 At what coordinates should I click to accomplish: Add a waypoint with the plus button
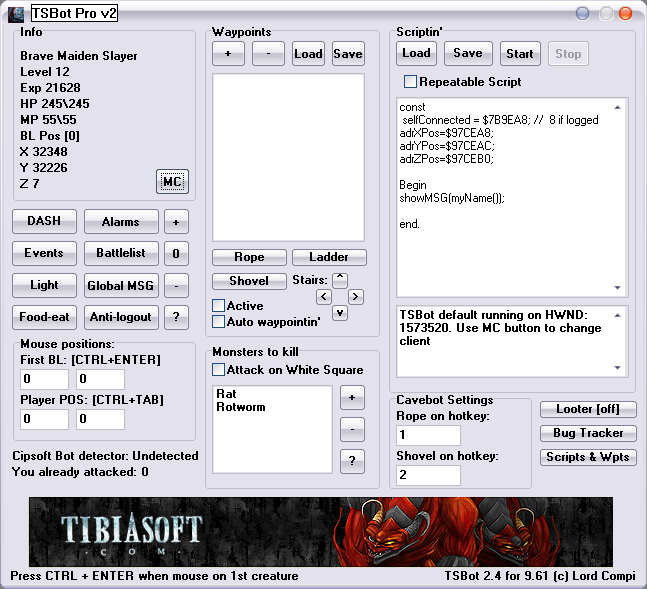(228, 54)
